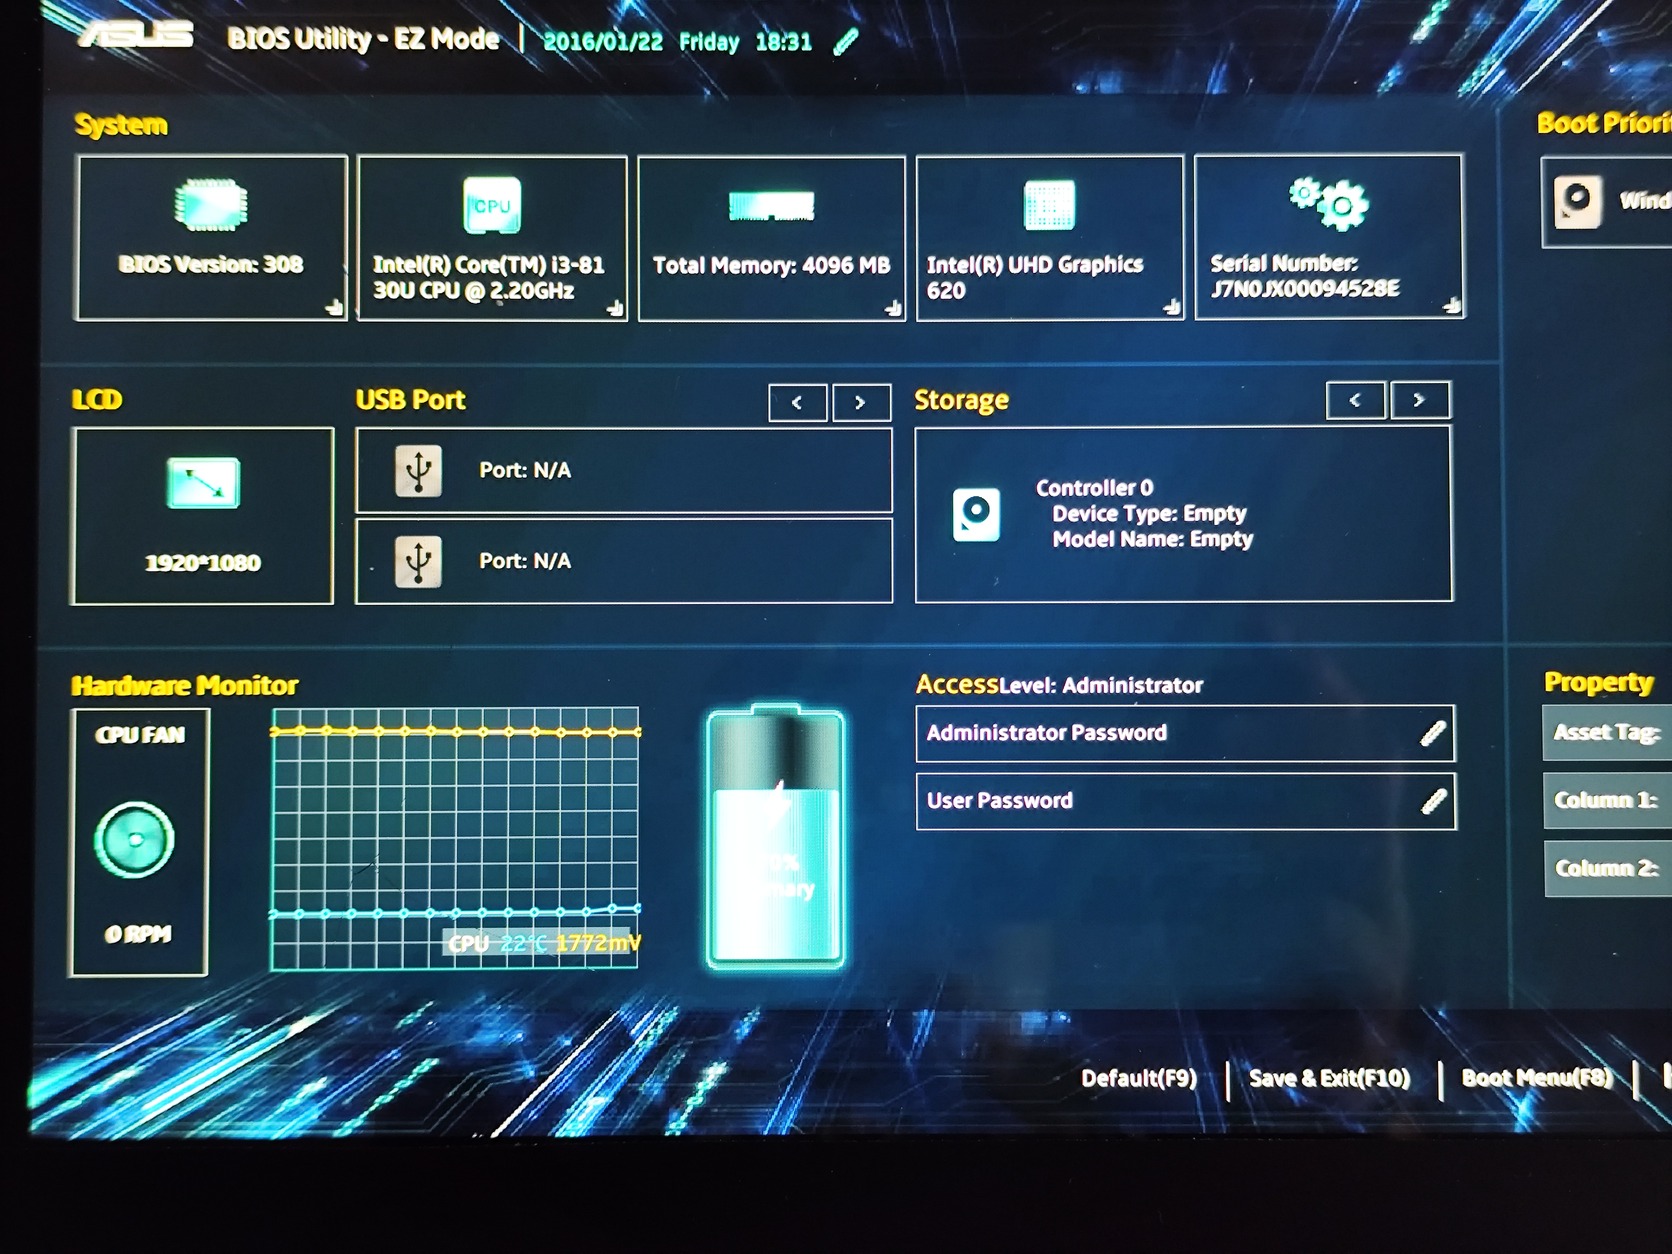Click the UHD Graphics chip icon

pyautogui.click(x=1050, y=205)
